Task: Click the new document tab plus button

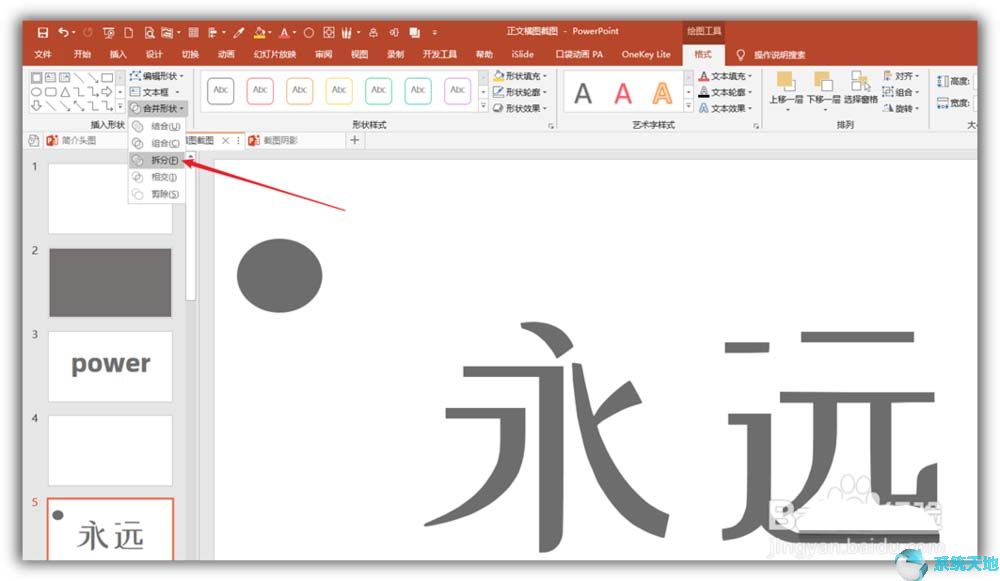Action: pyautogui.click(x=354, y=141)
